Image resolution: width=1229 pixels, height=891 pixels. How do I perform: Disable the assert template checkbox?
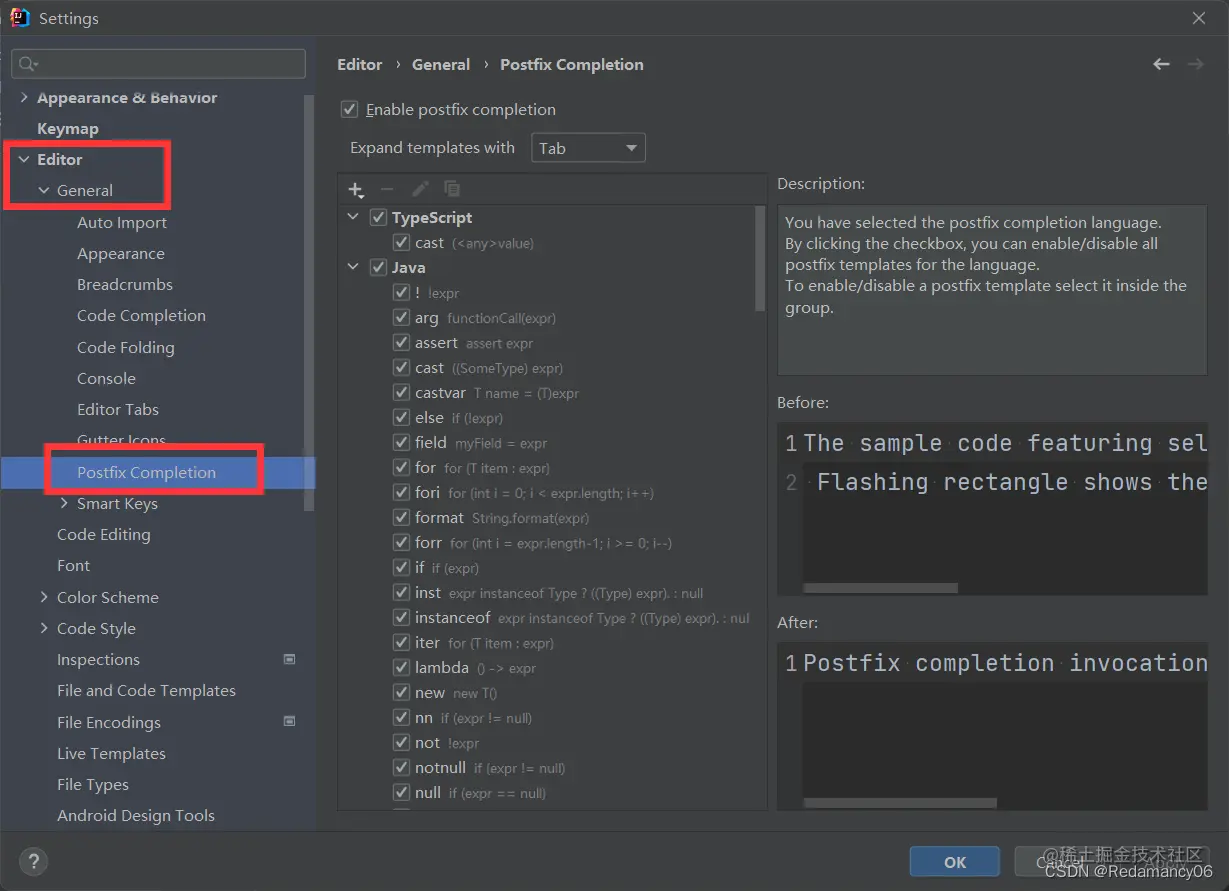tap(401, 342)
